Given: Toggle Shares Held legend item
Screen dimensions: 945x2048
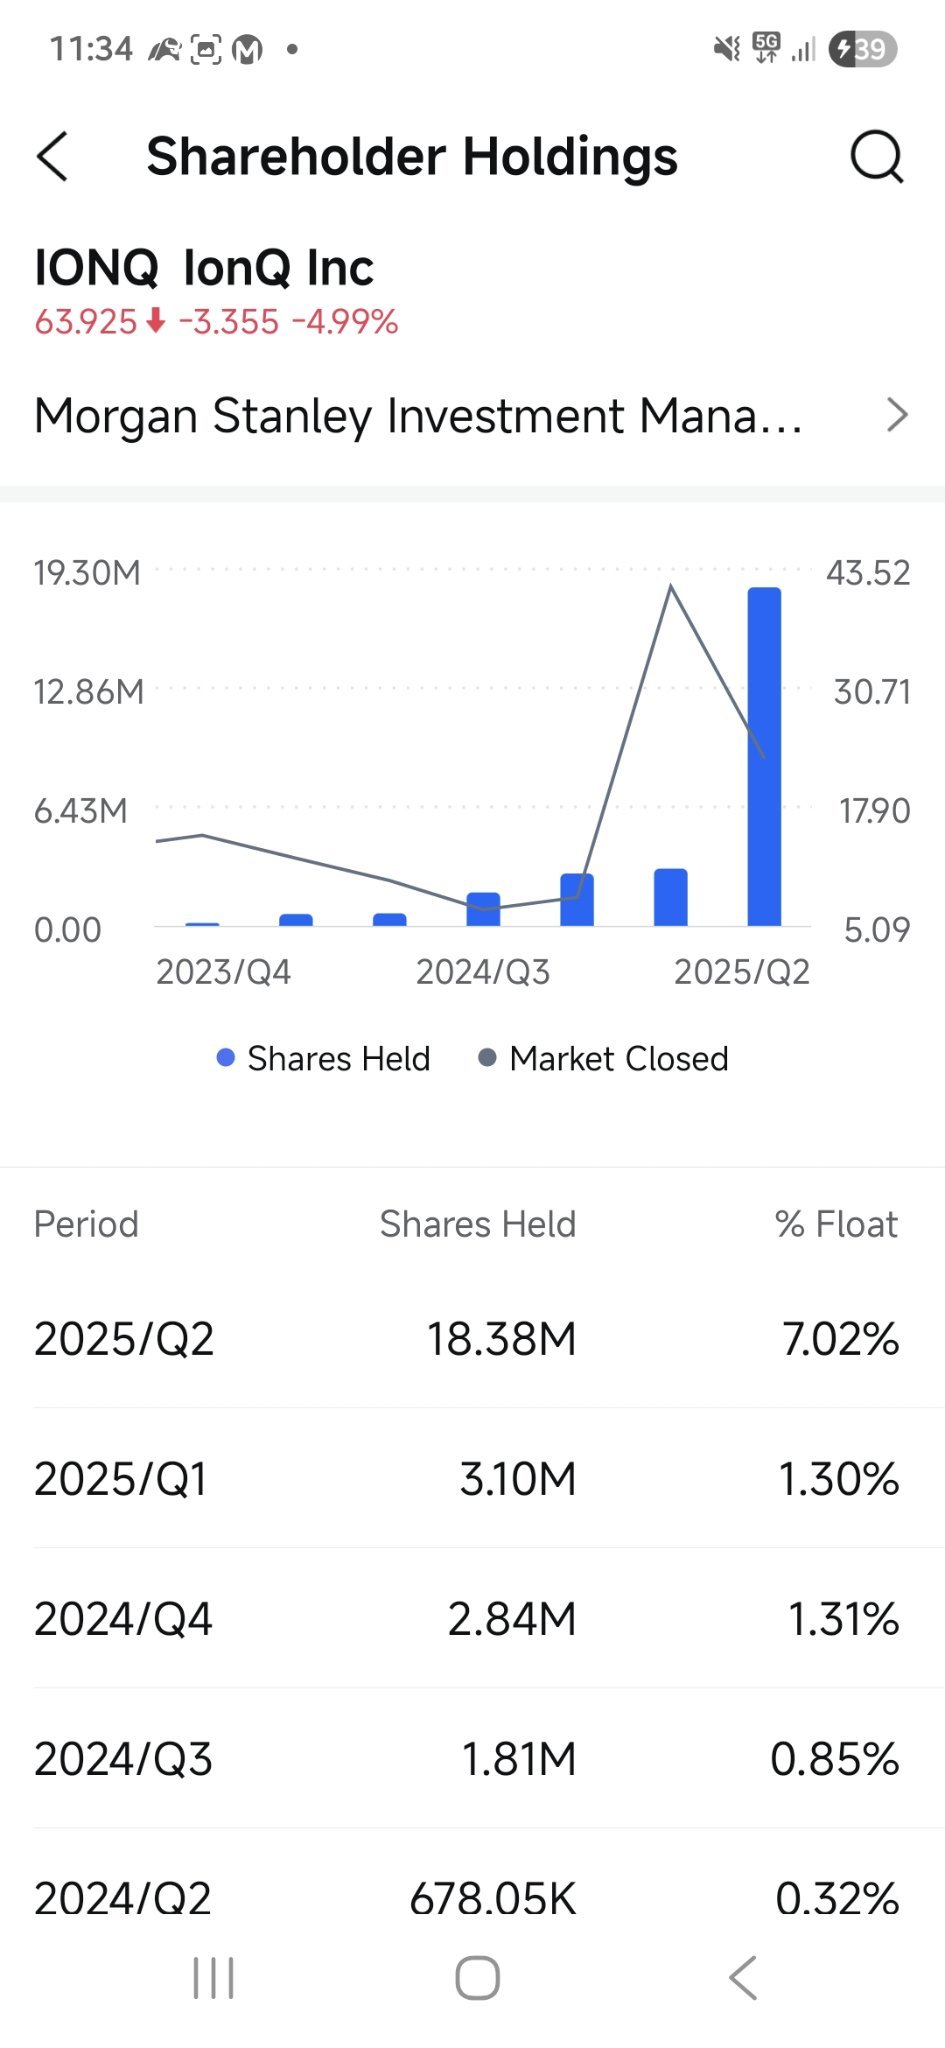Looking at the screenshot, I should [x=324, y=1058].
